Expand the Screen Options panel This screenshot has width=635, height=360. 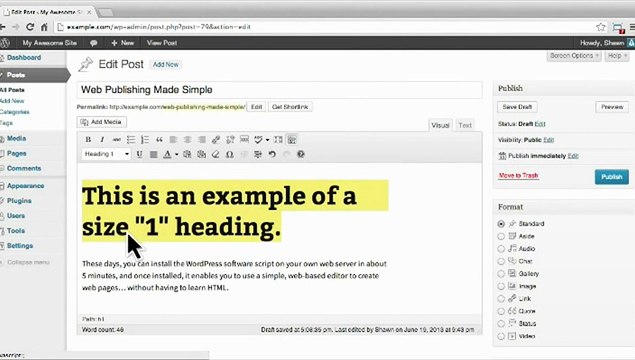tap(574, 56)
